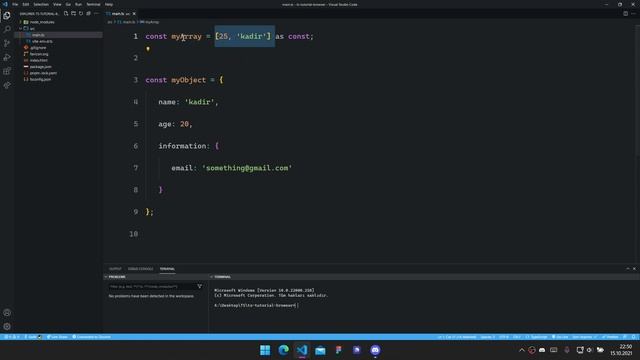
Task: Select the main.ts editor tab
Action: pos(120,14)
